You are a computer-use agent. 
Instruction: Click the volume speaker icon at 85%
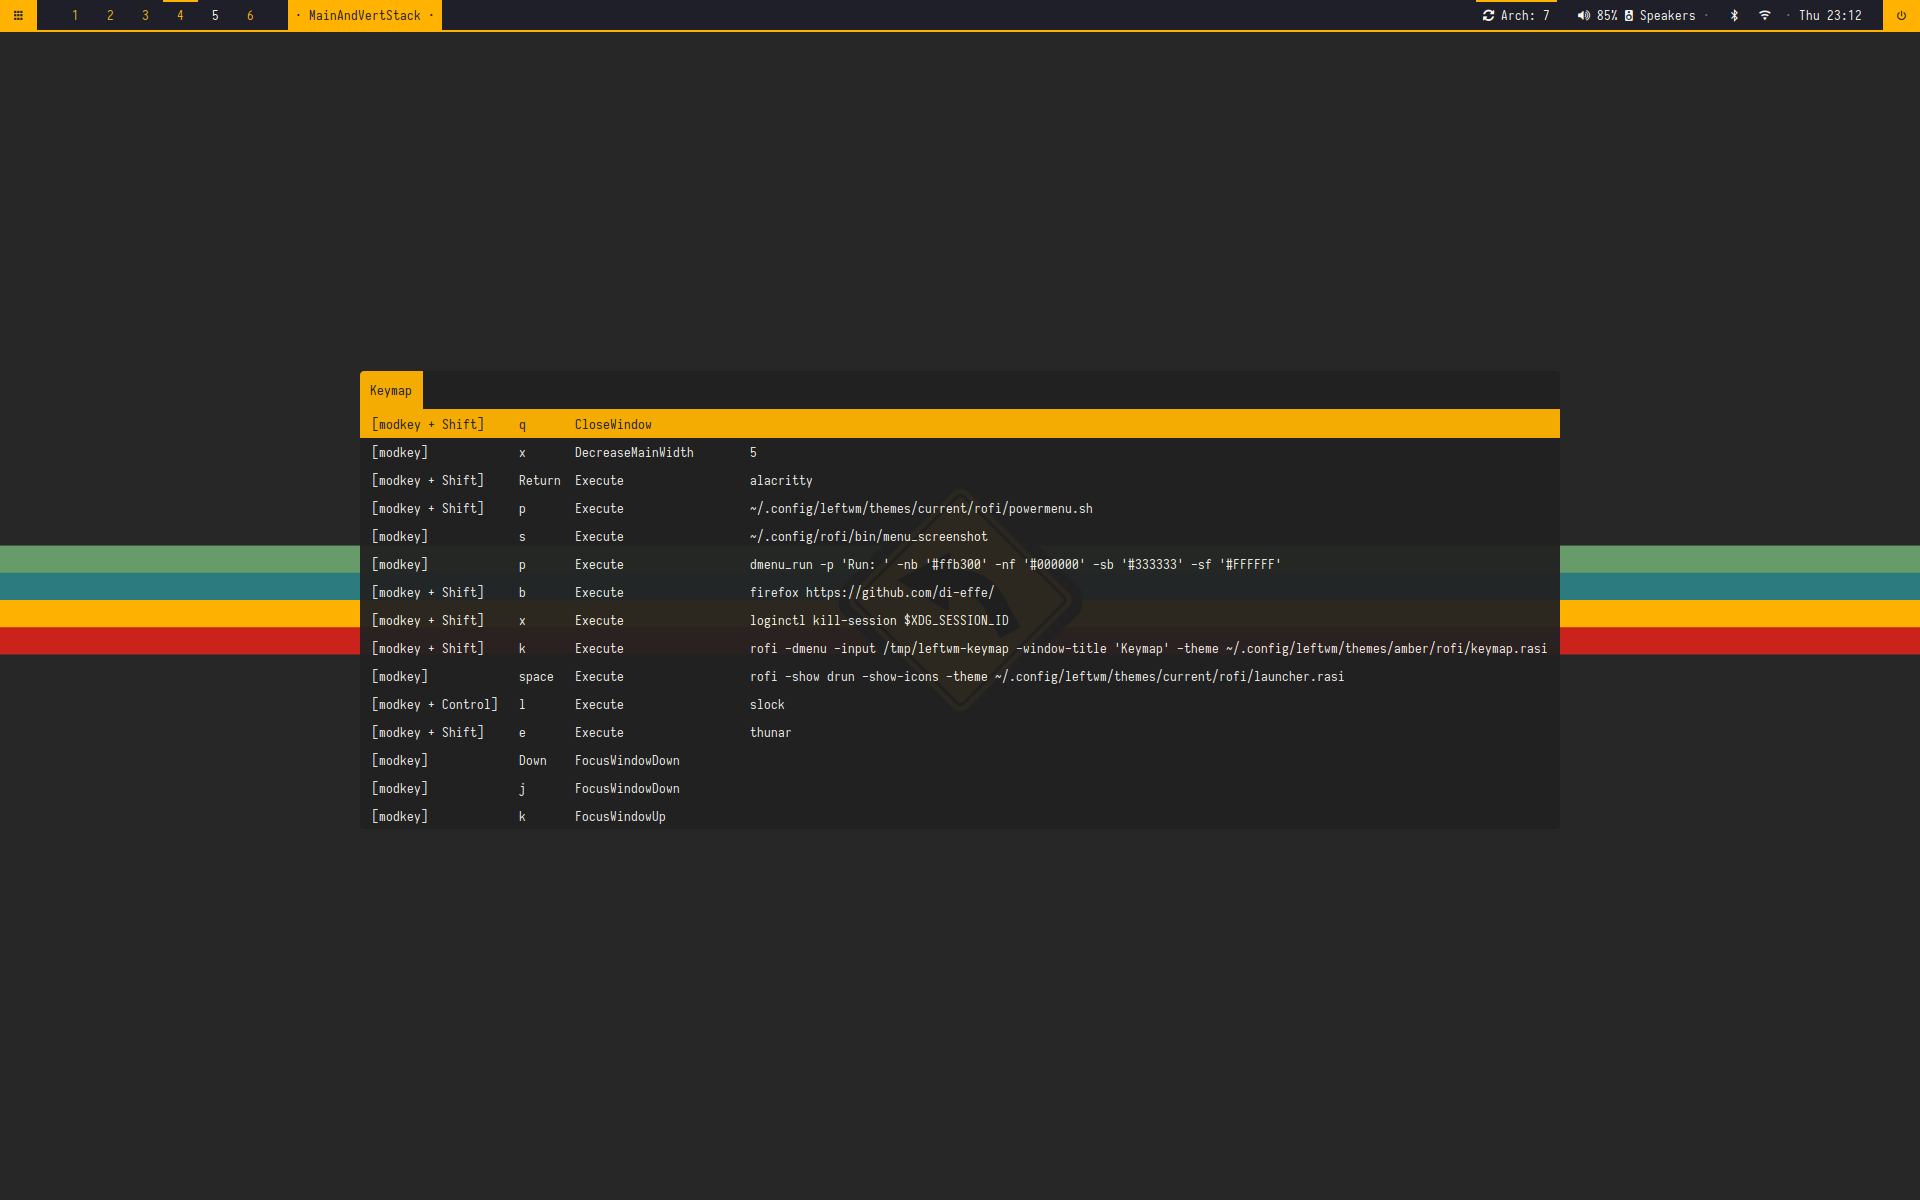pyautogui.click(x=1584, y=15)
